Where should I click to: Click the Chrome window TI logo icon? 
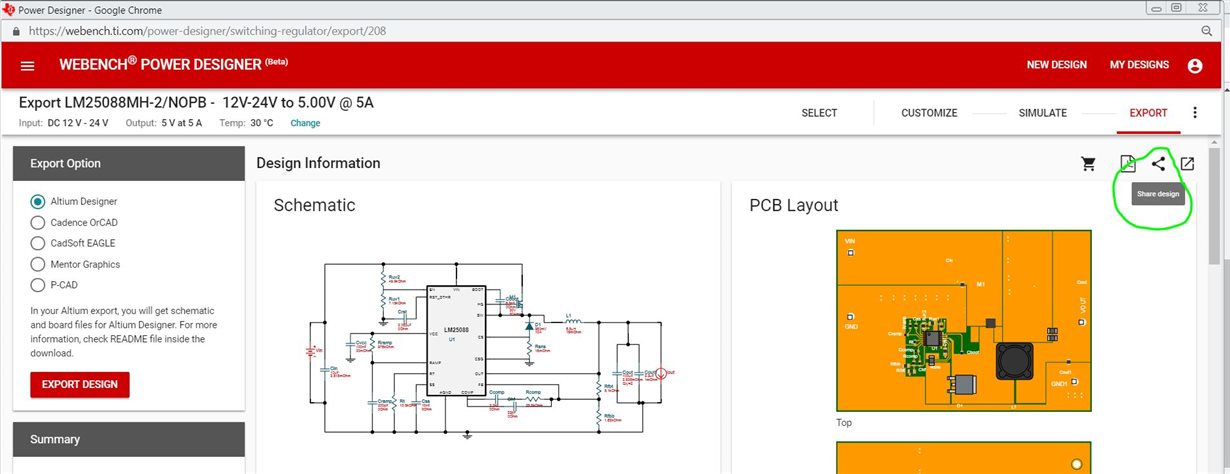pyautogui.click(x=9, y=8)
